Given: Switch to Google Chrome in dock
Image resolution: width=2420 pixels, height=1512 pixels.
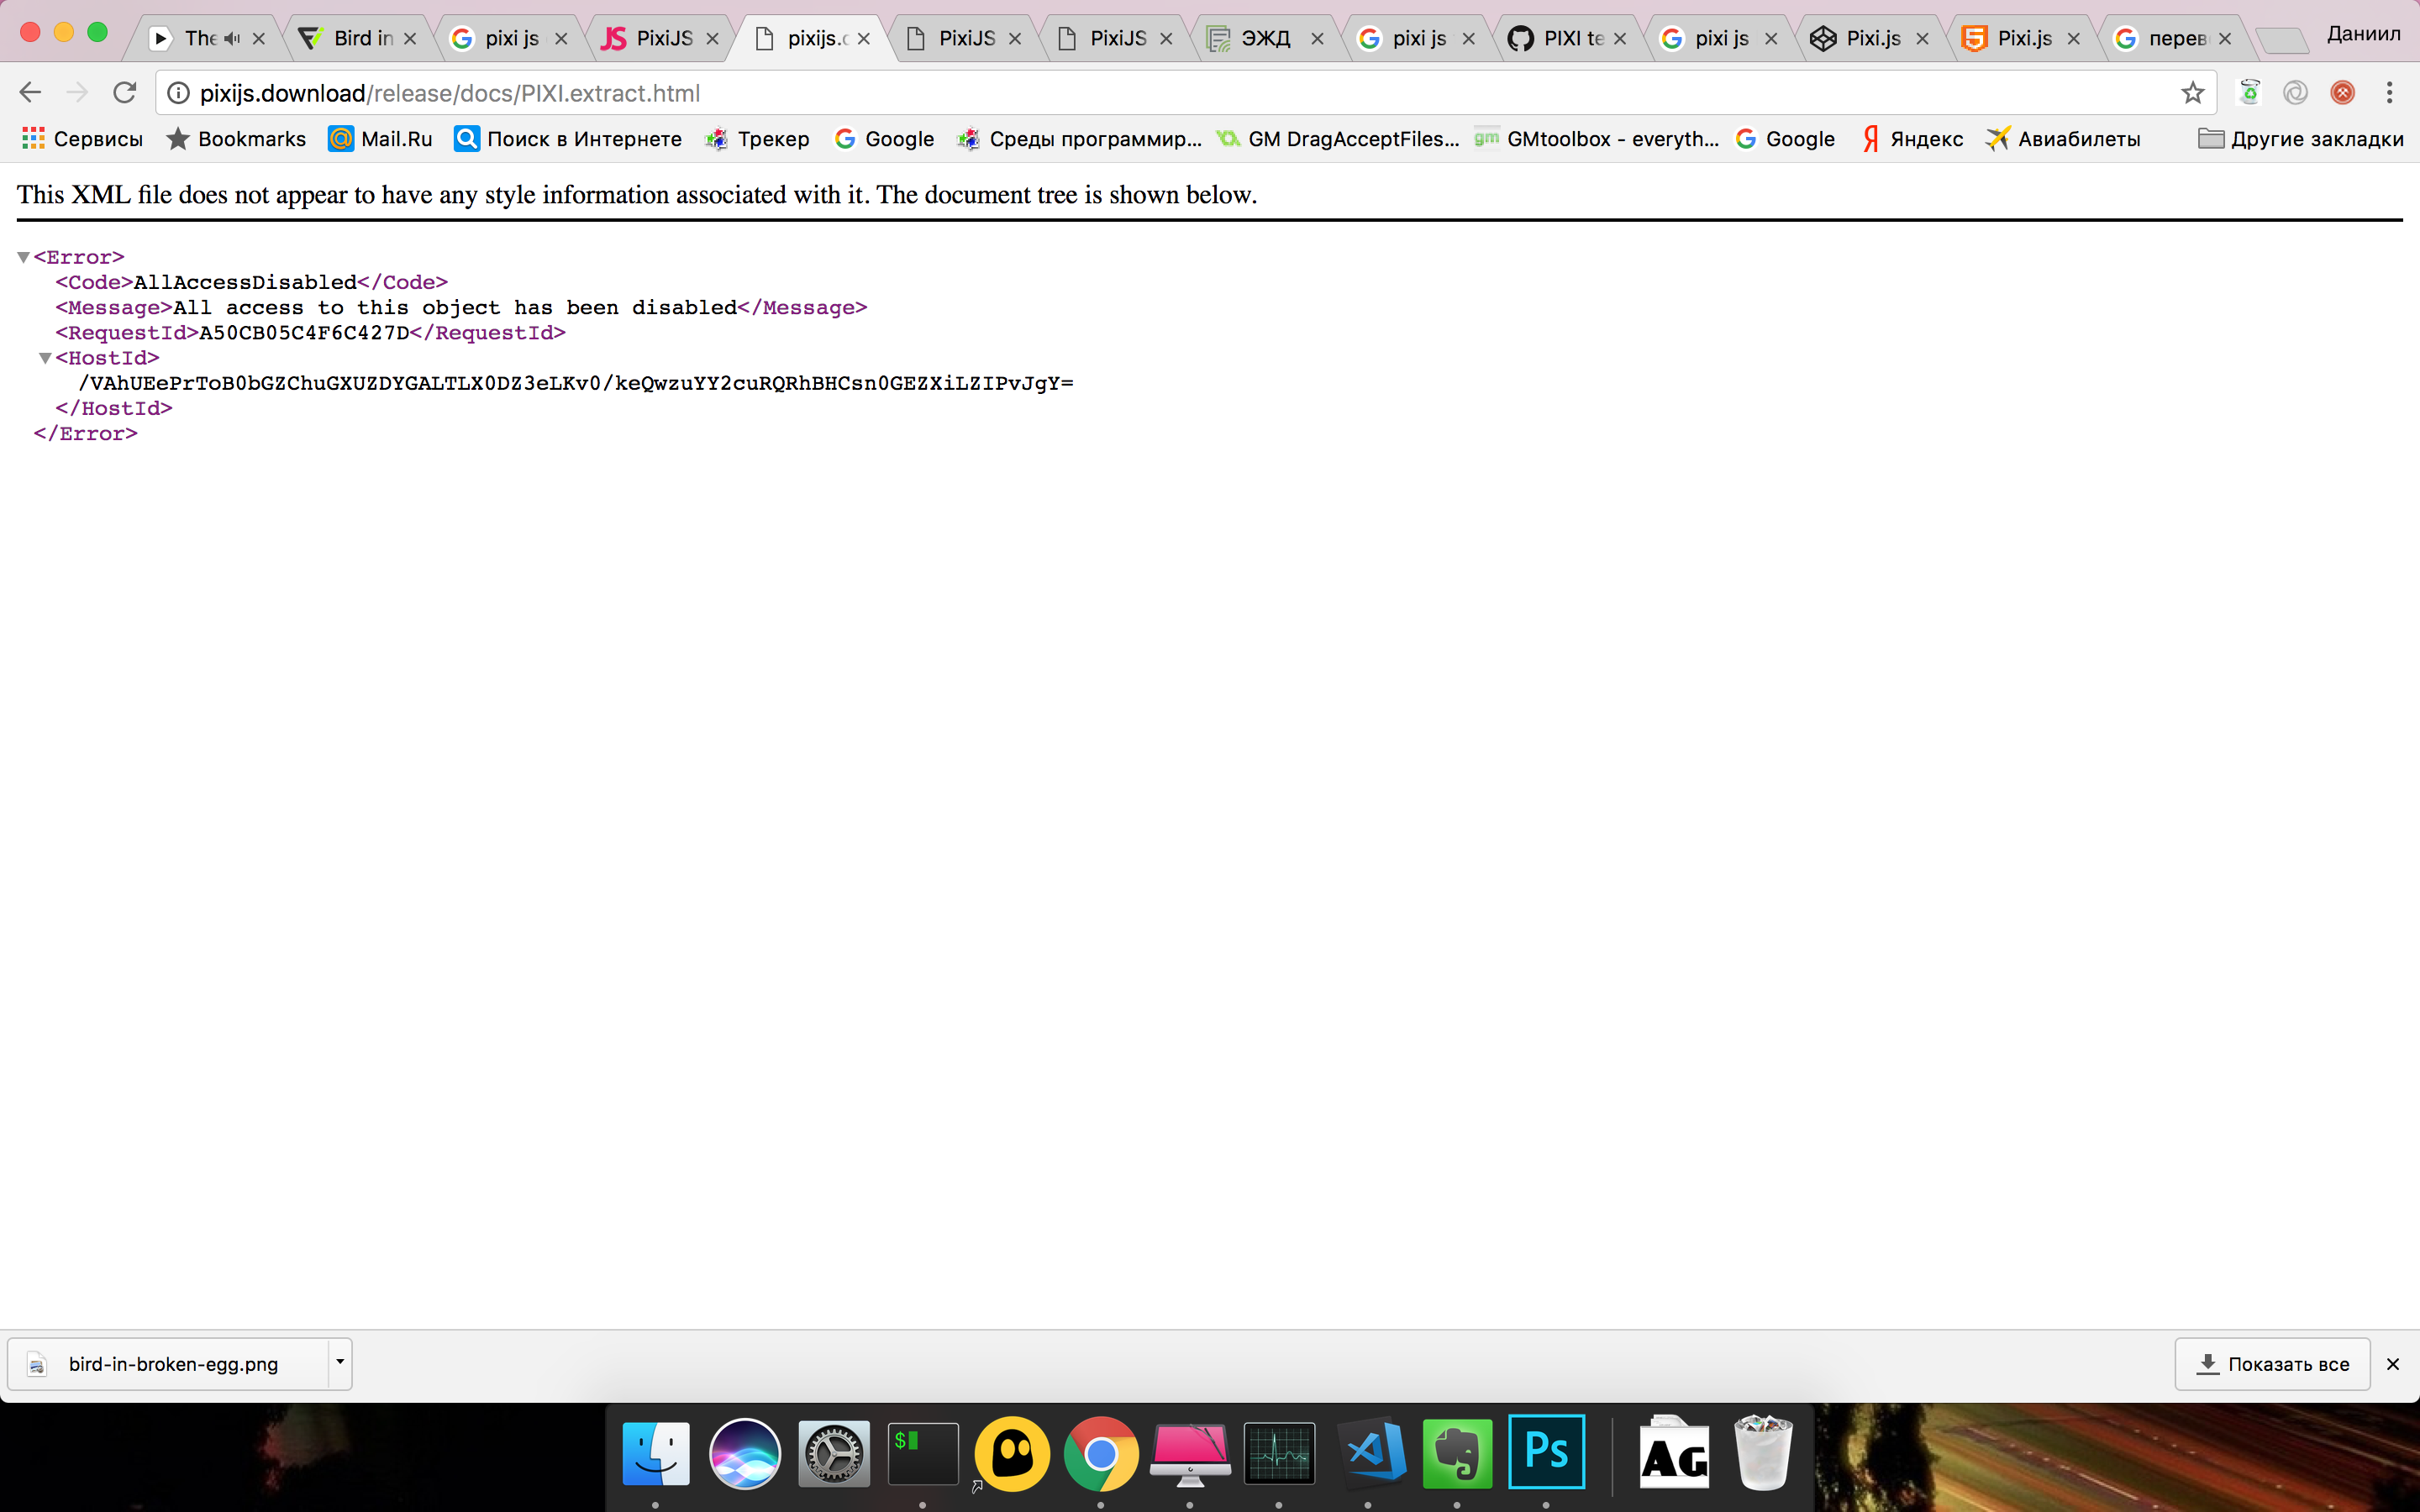Looking at the screenshot, I should (x=1101, y=1453).
